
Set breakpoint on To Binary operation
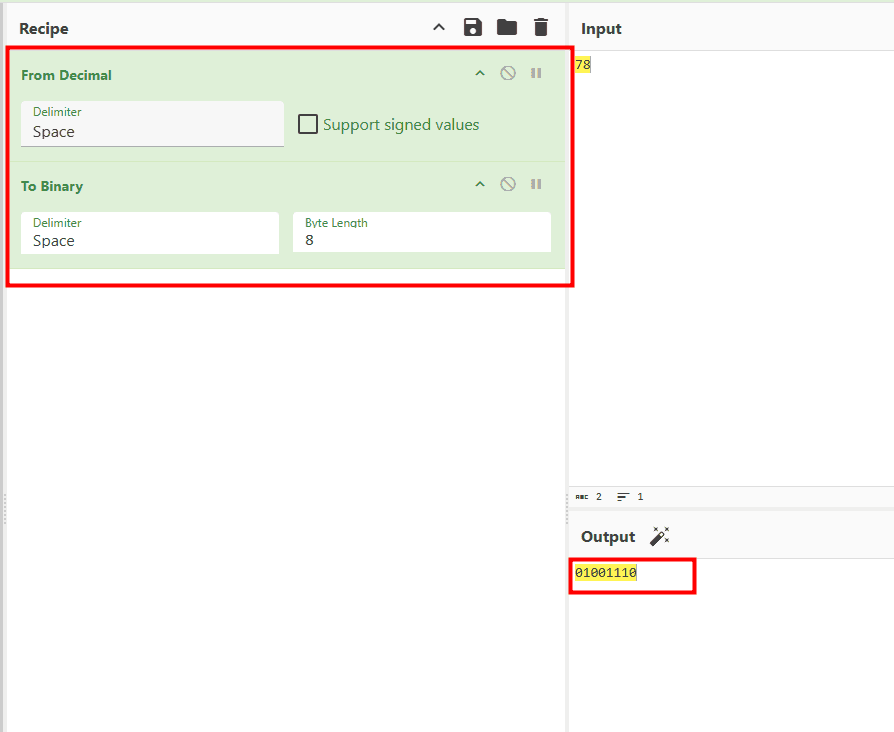(536, 184)
